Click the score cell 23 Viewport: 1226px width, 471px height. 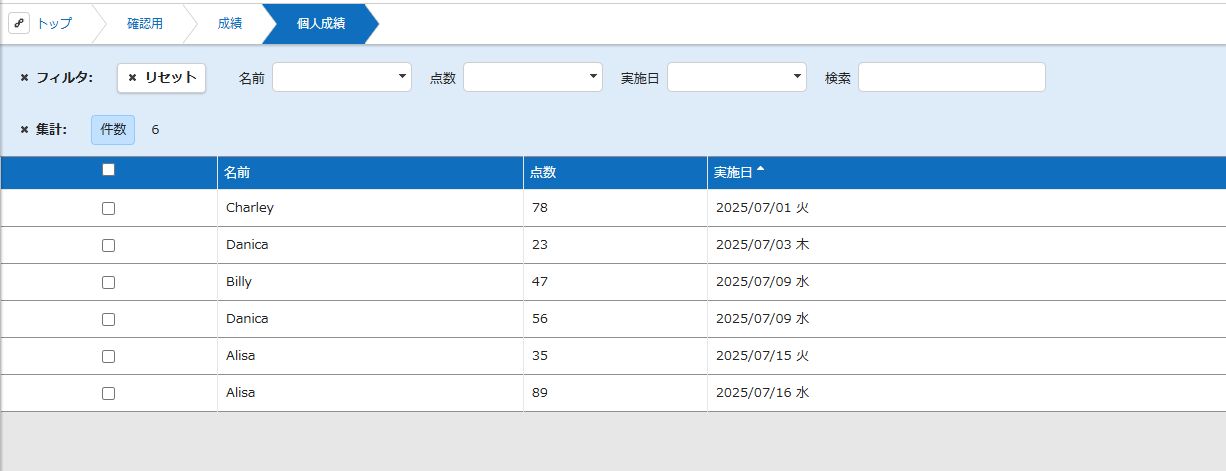click(x=540, y=245)
